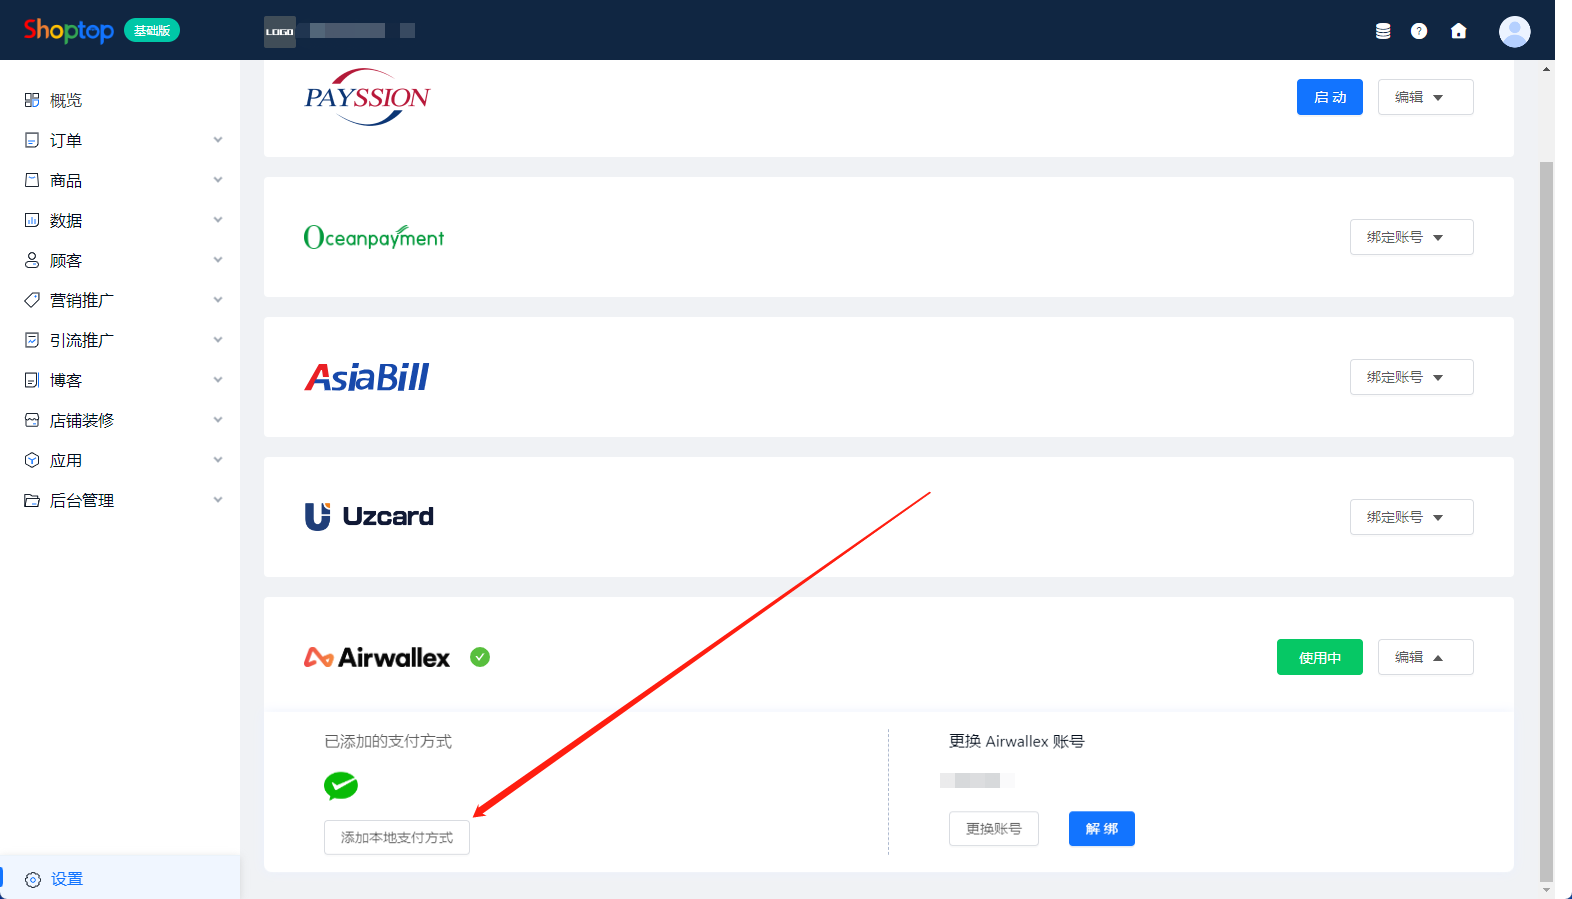Click Airwallex 使用中 status button
The image size is (1572, 899).
(1319, 657)
